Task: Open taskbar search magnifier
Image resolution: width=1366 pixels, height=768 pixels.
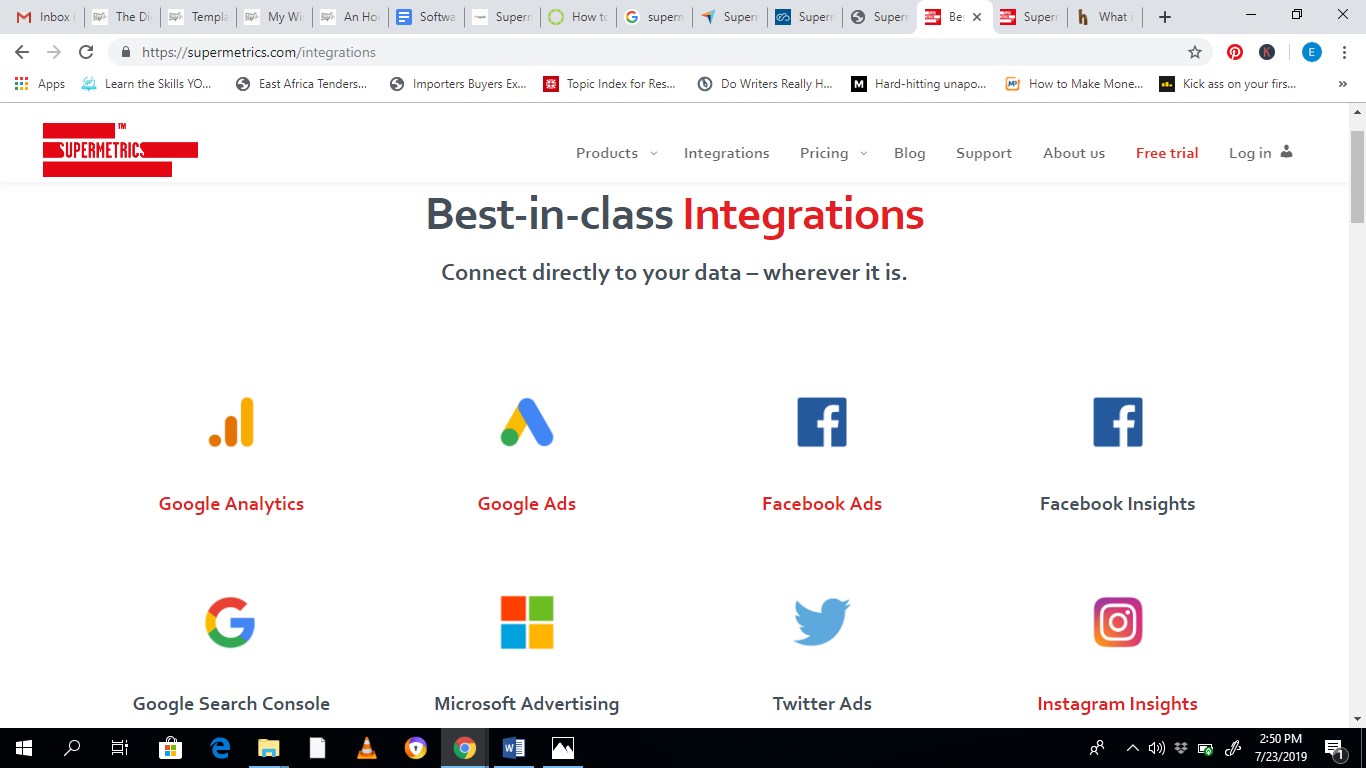Action: tap(72, 748)
